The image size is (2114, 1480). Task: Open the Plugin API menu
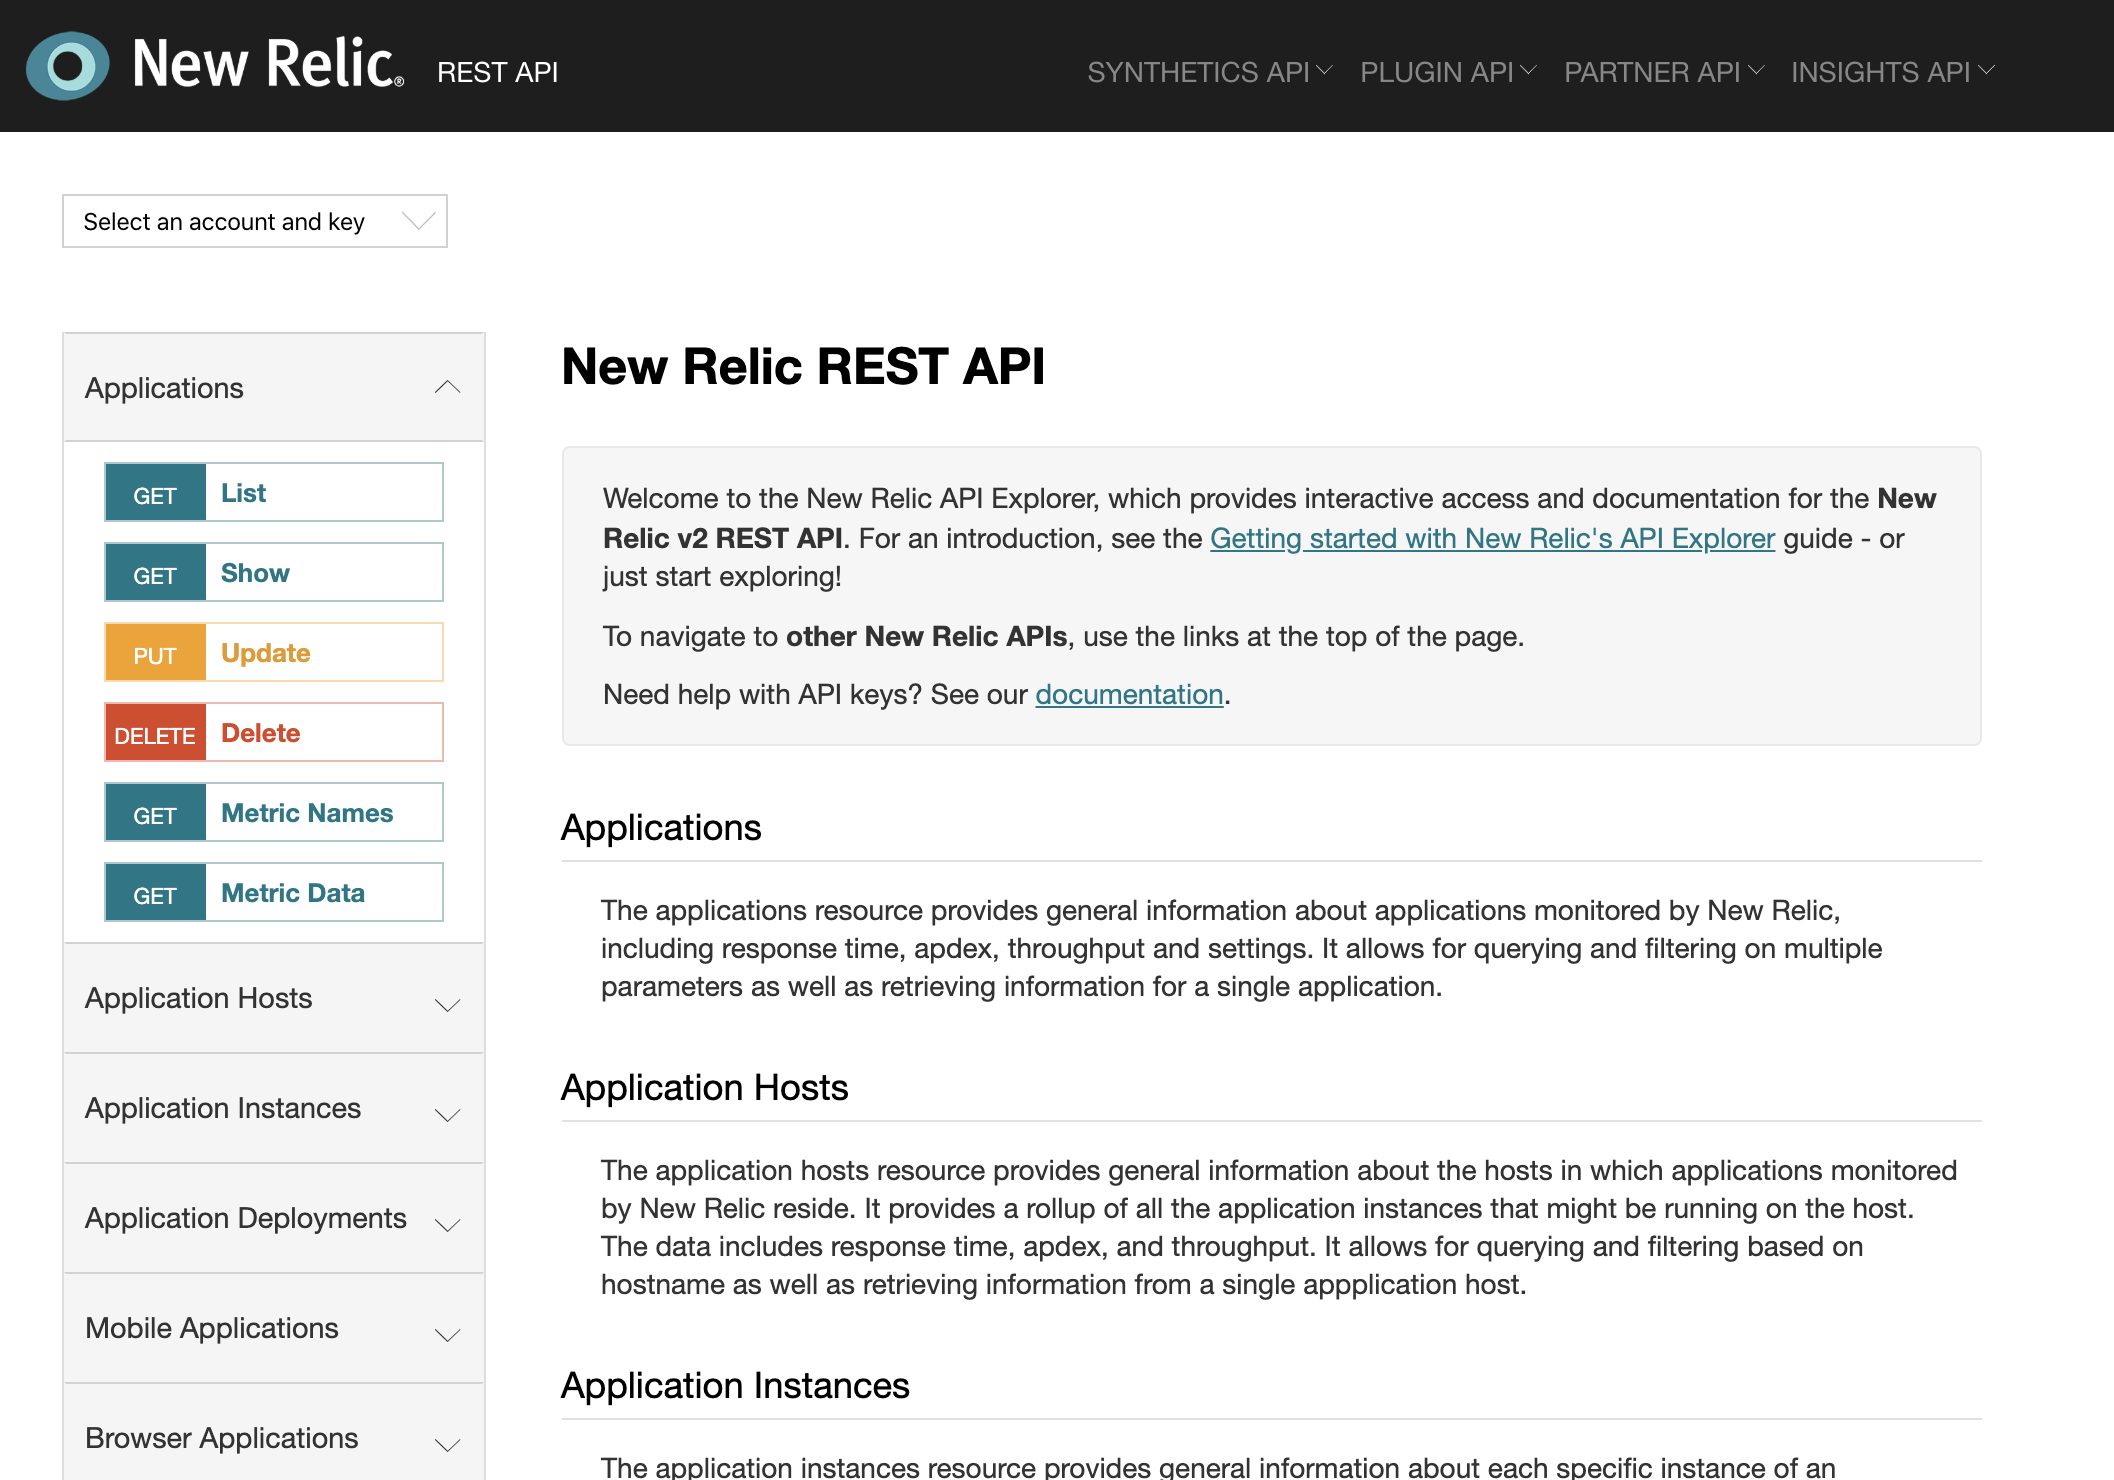(x=1447, y=72)
